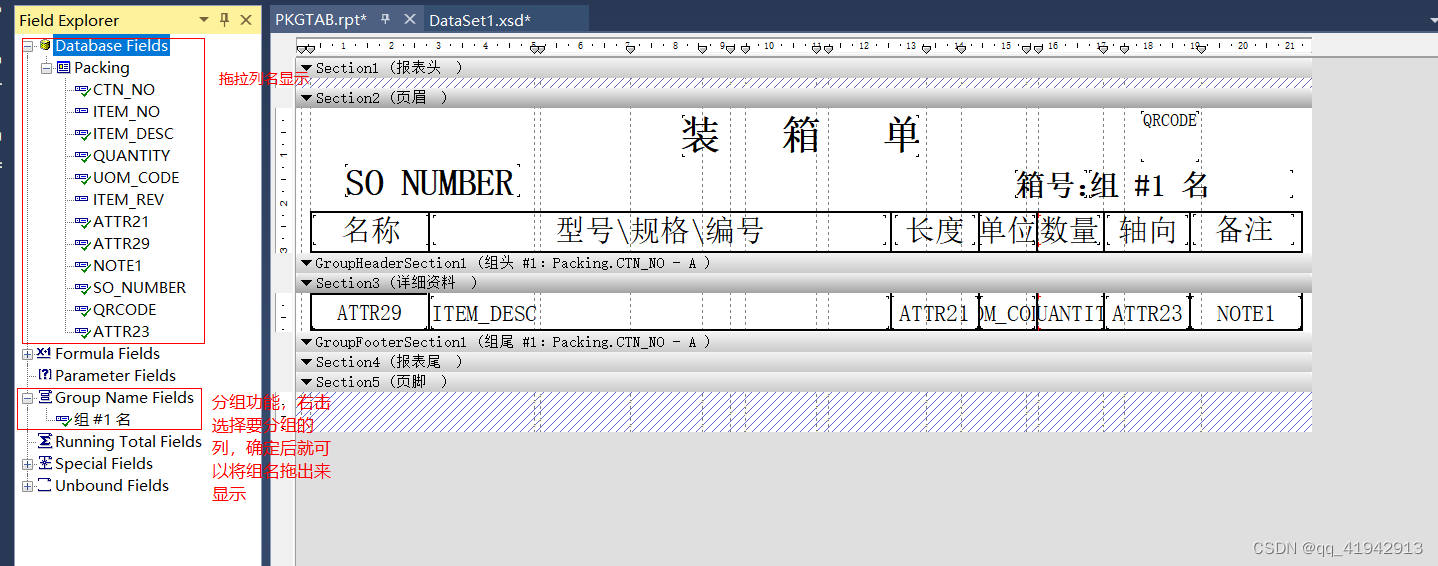Switch to the PKGTAB.rpt tab
The width and height of the screenshot is (1438, 566).
pyautogui.click(x=321, y=20)
